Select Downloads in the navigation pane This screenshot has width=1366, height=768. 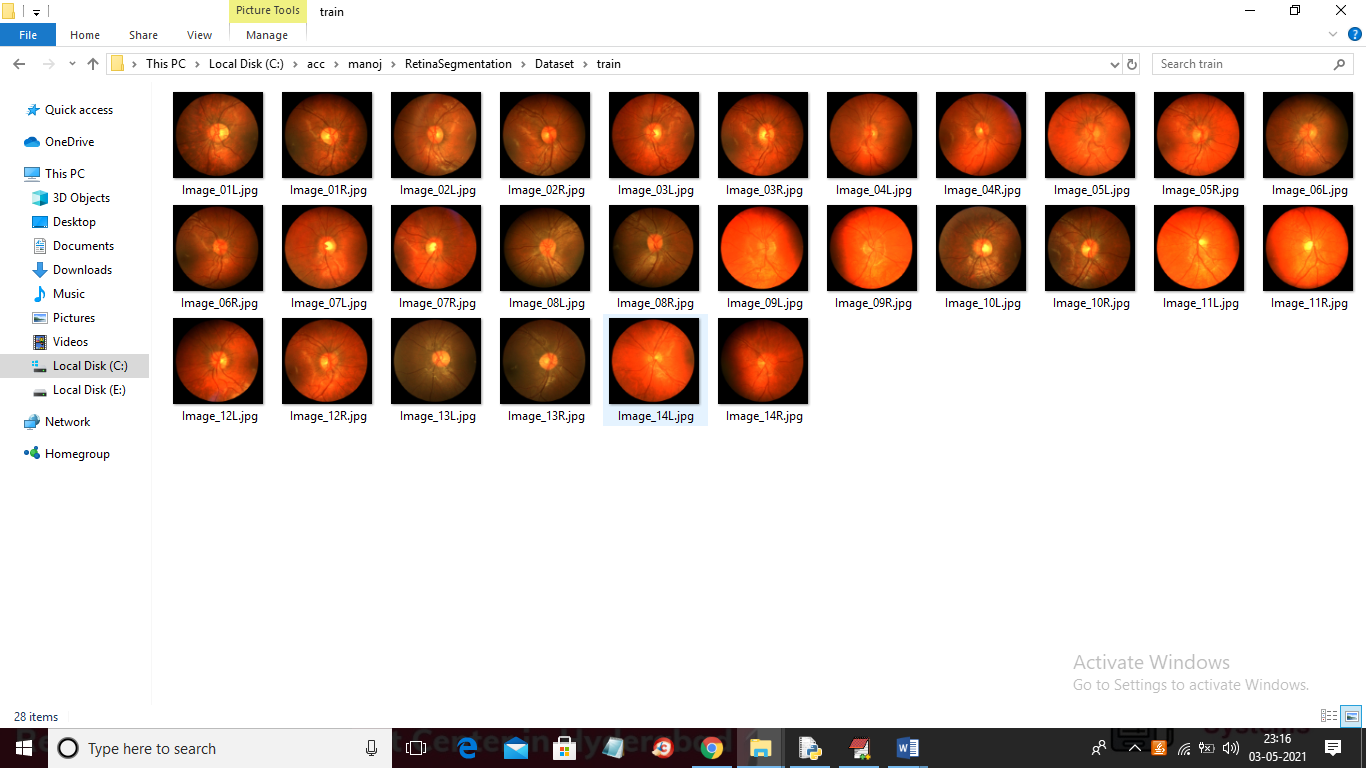82,270
